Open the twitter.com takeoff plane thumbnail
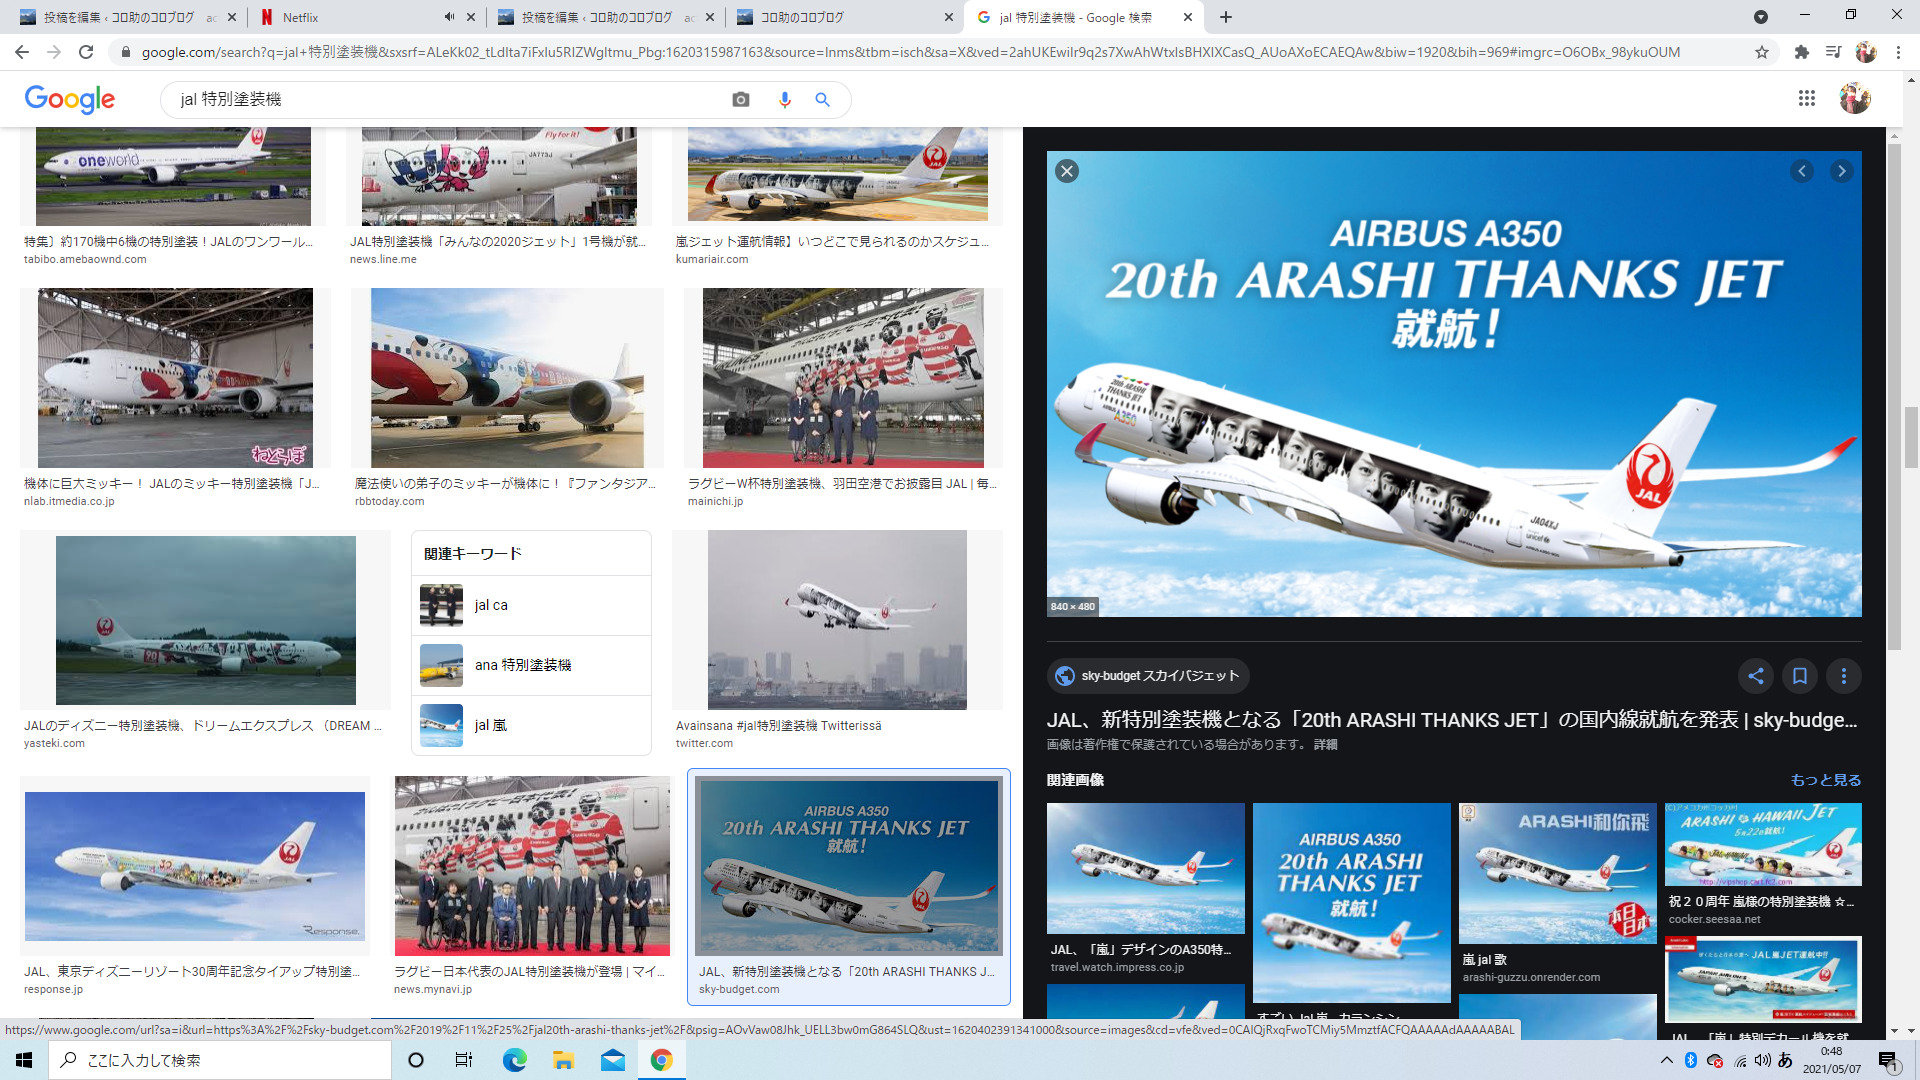The image size is (1920, 1080). pyautogui.click(x=837, y=620)
